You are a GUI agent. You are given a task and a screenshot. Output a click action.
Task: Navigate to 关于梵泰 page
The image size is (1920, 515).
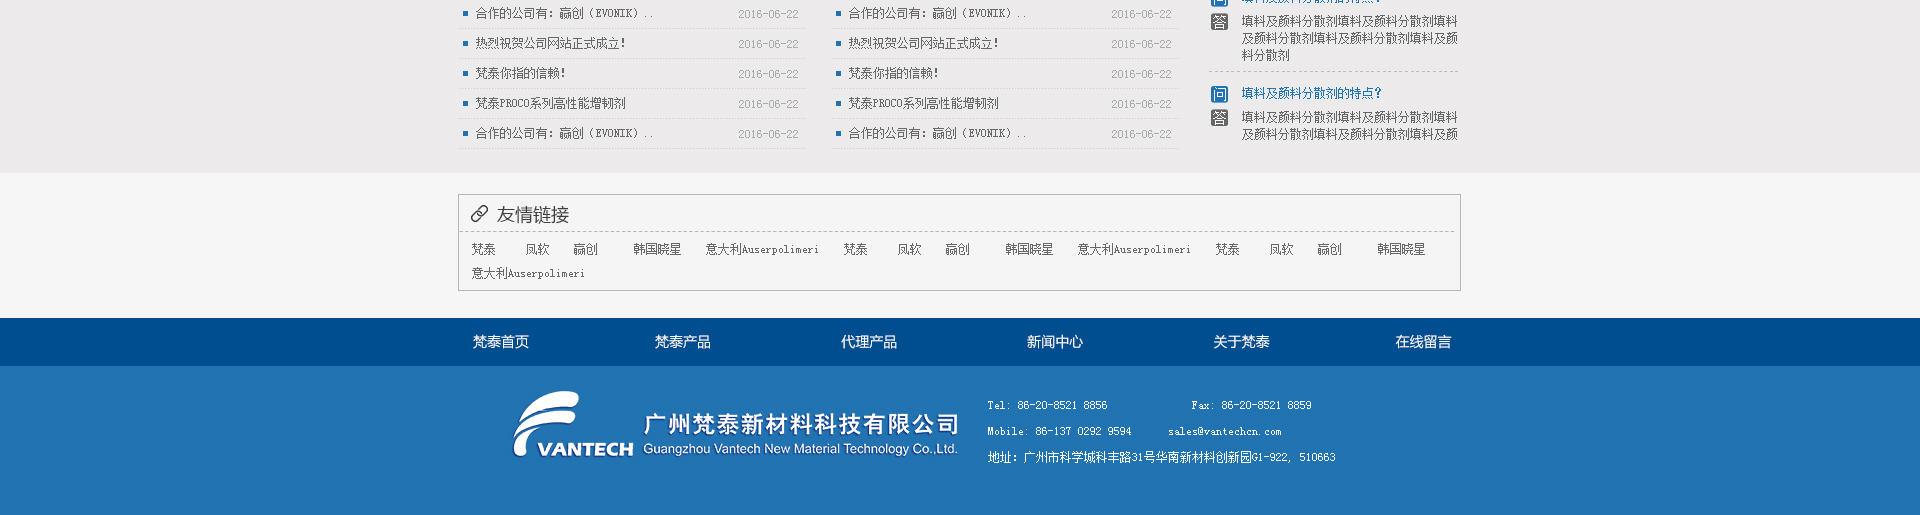(1241, 342)
